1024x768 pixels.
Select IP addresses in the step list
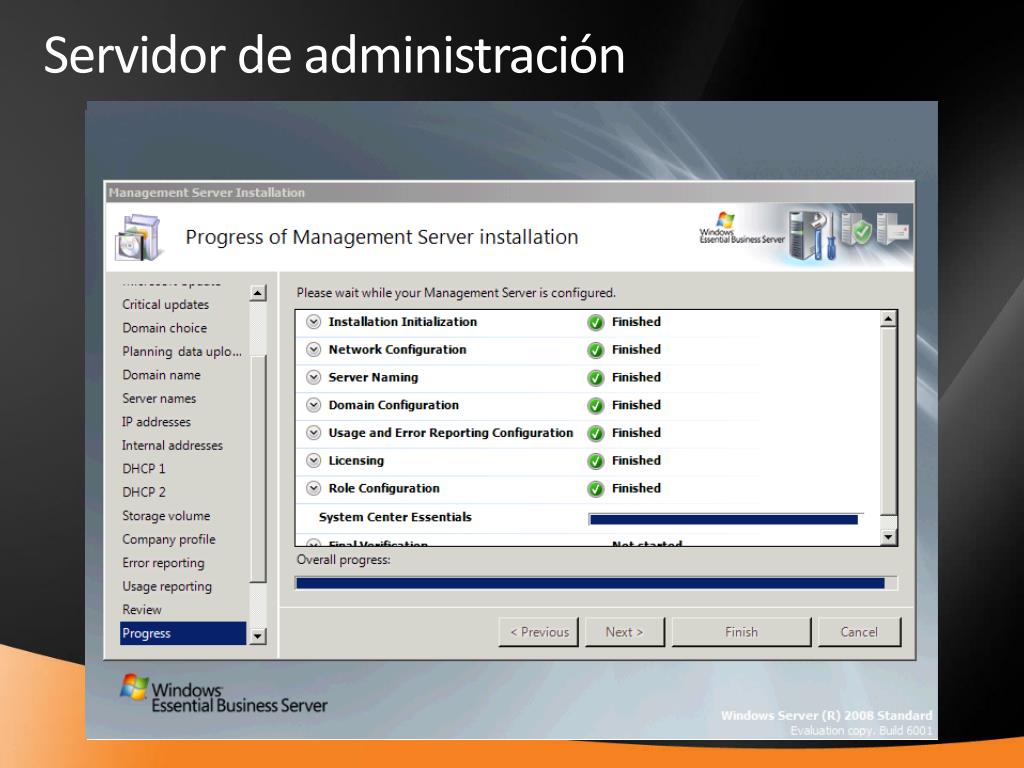point(156,422)
